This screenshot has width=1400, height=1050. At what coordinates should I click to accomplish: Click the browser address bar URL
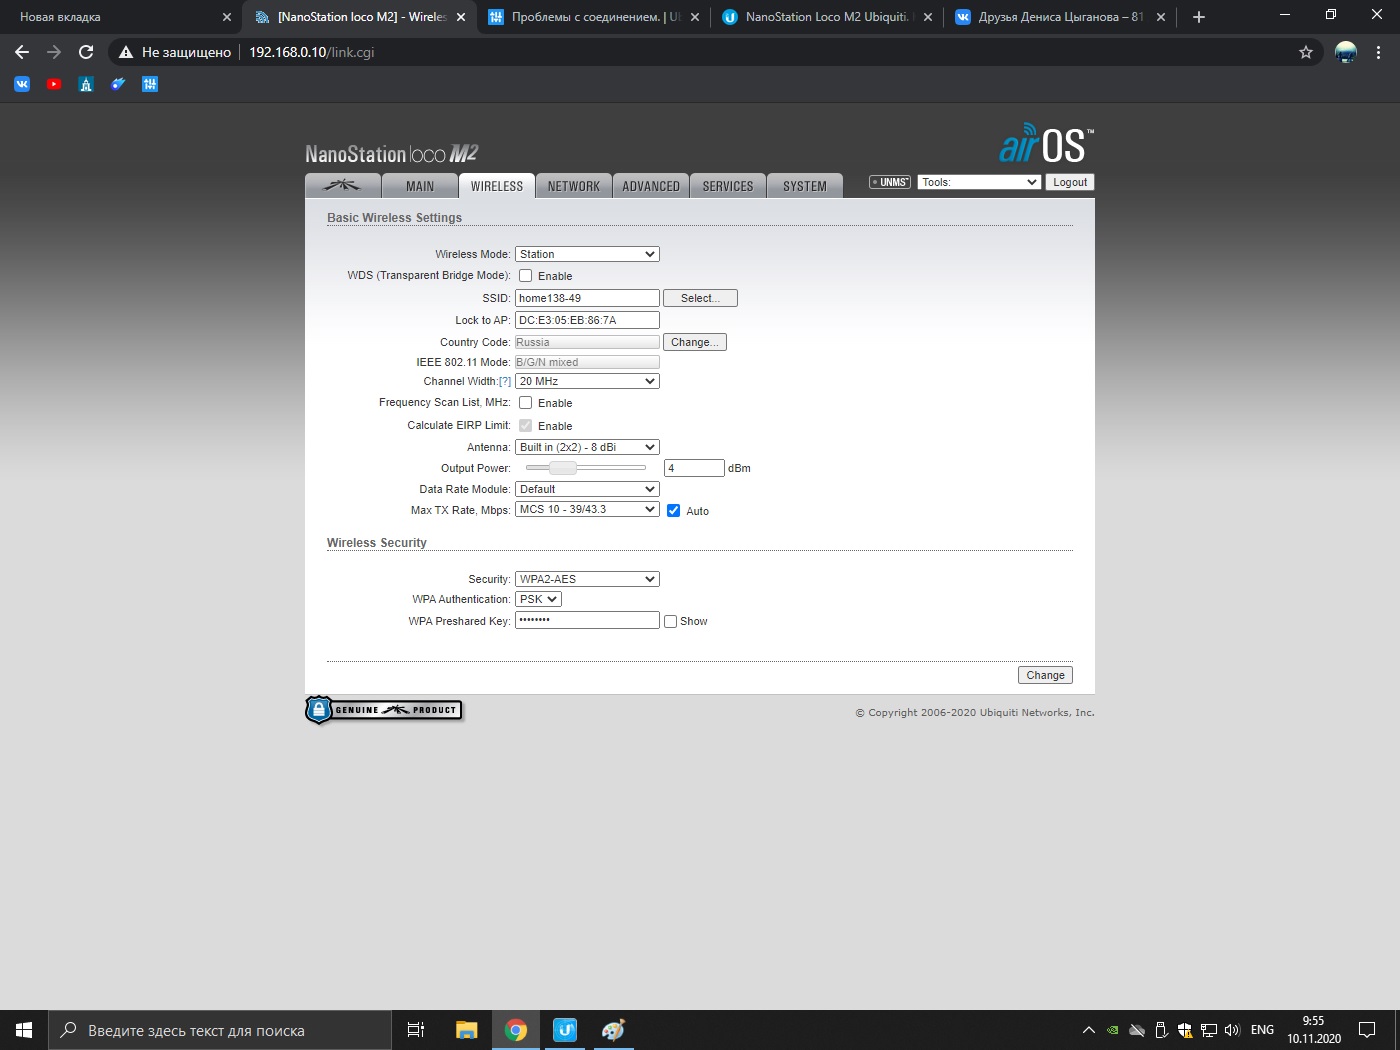click(x=311, y=52)
